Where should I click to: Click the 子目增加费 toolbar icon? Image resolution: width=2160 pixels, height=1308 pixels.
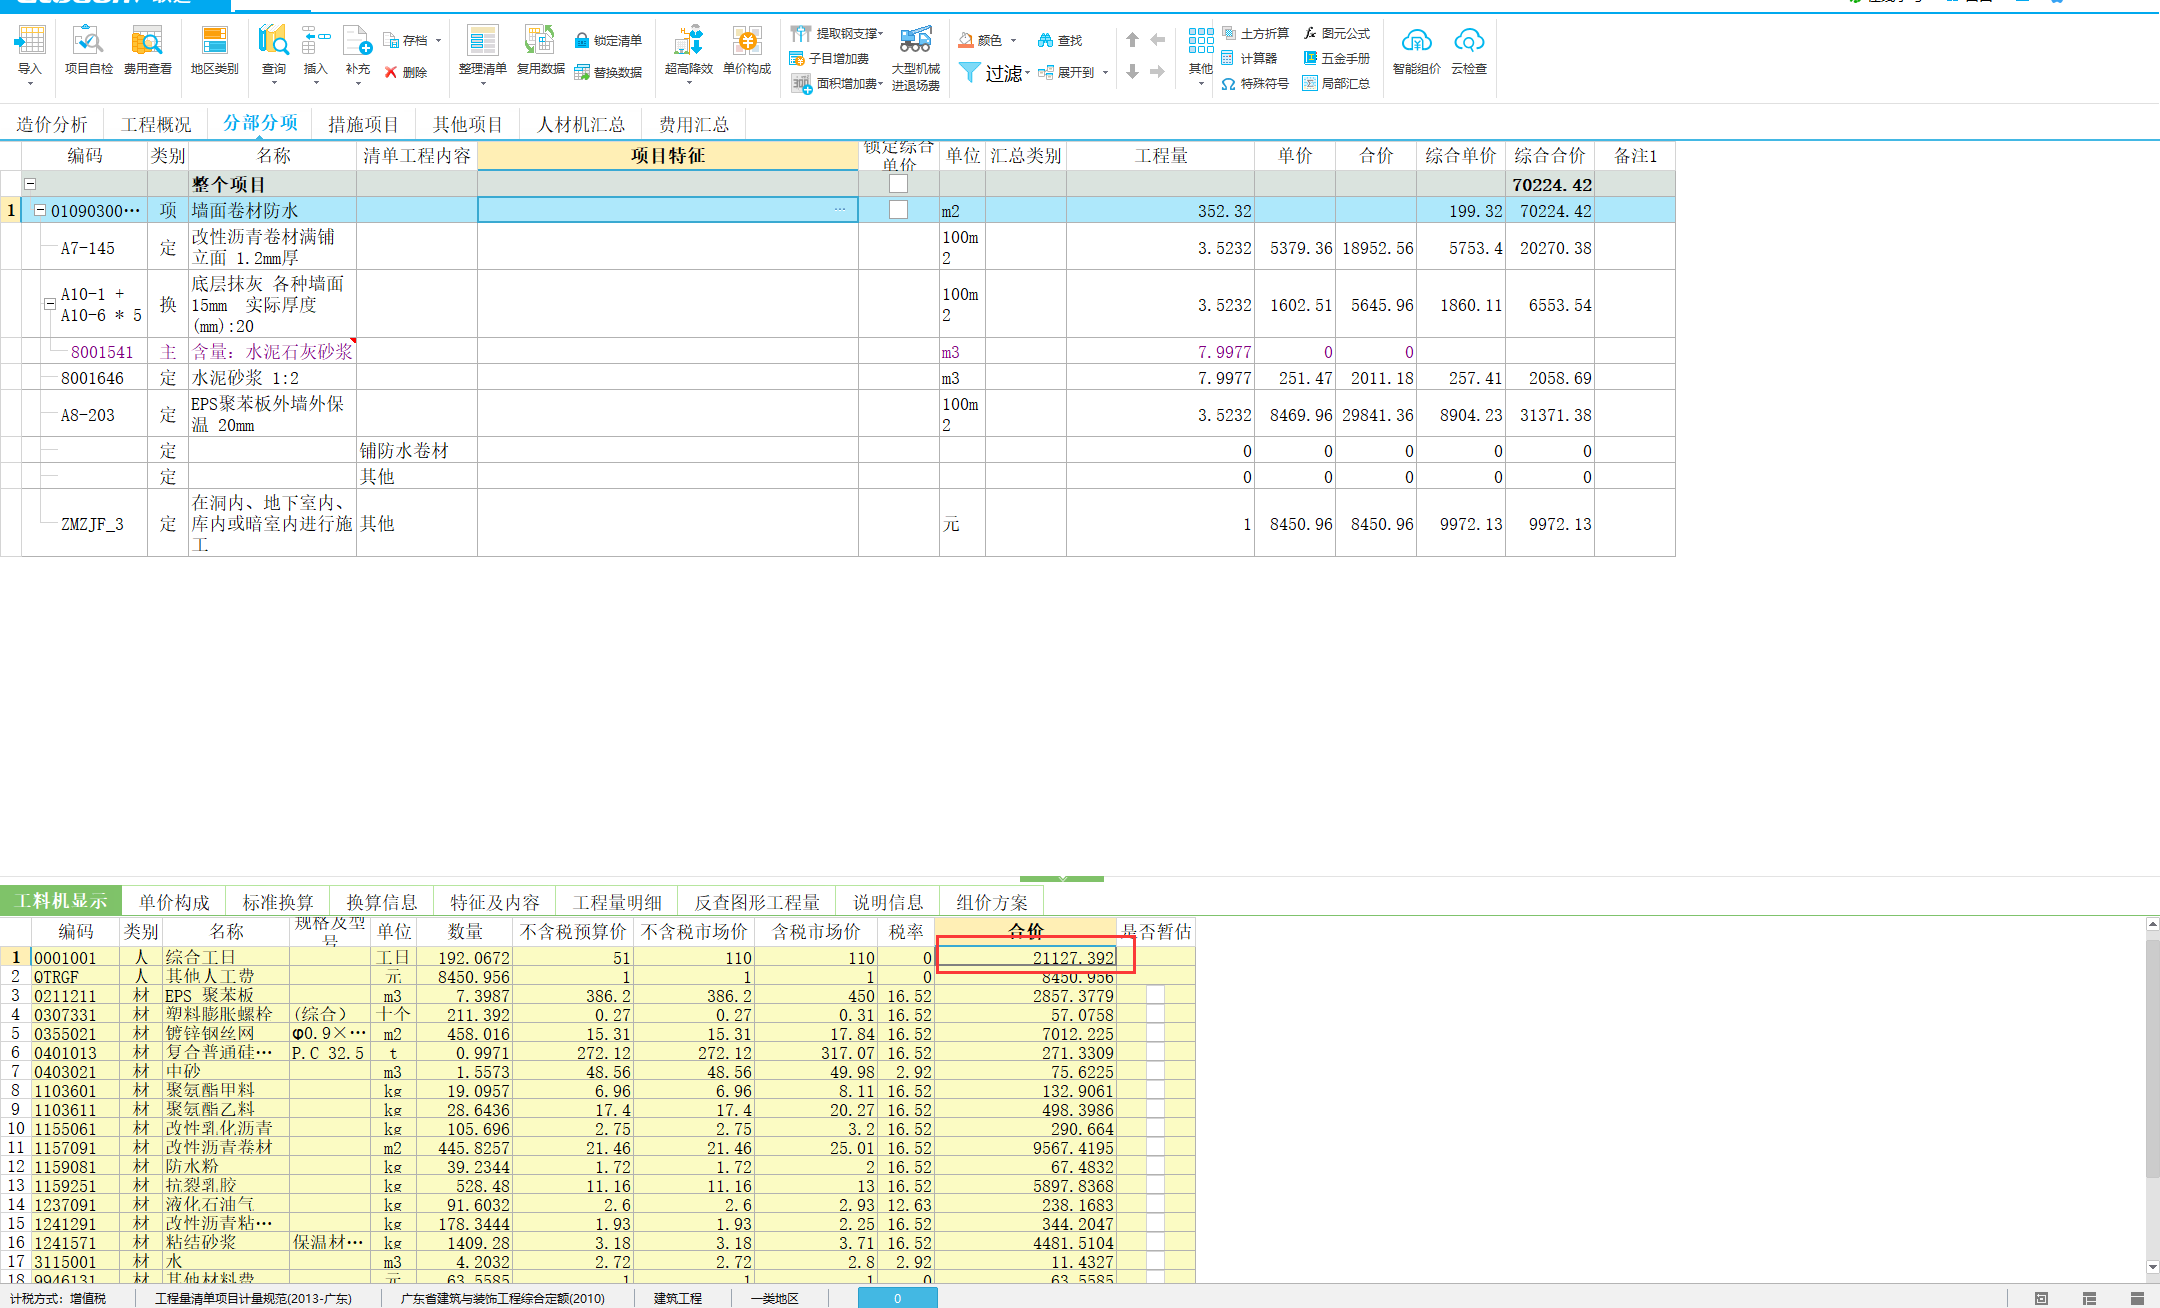(797, 58)
